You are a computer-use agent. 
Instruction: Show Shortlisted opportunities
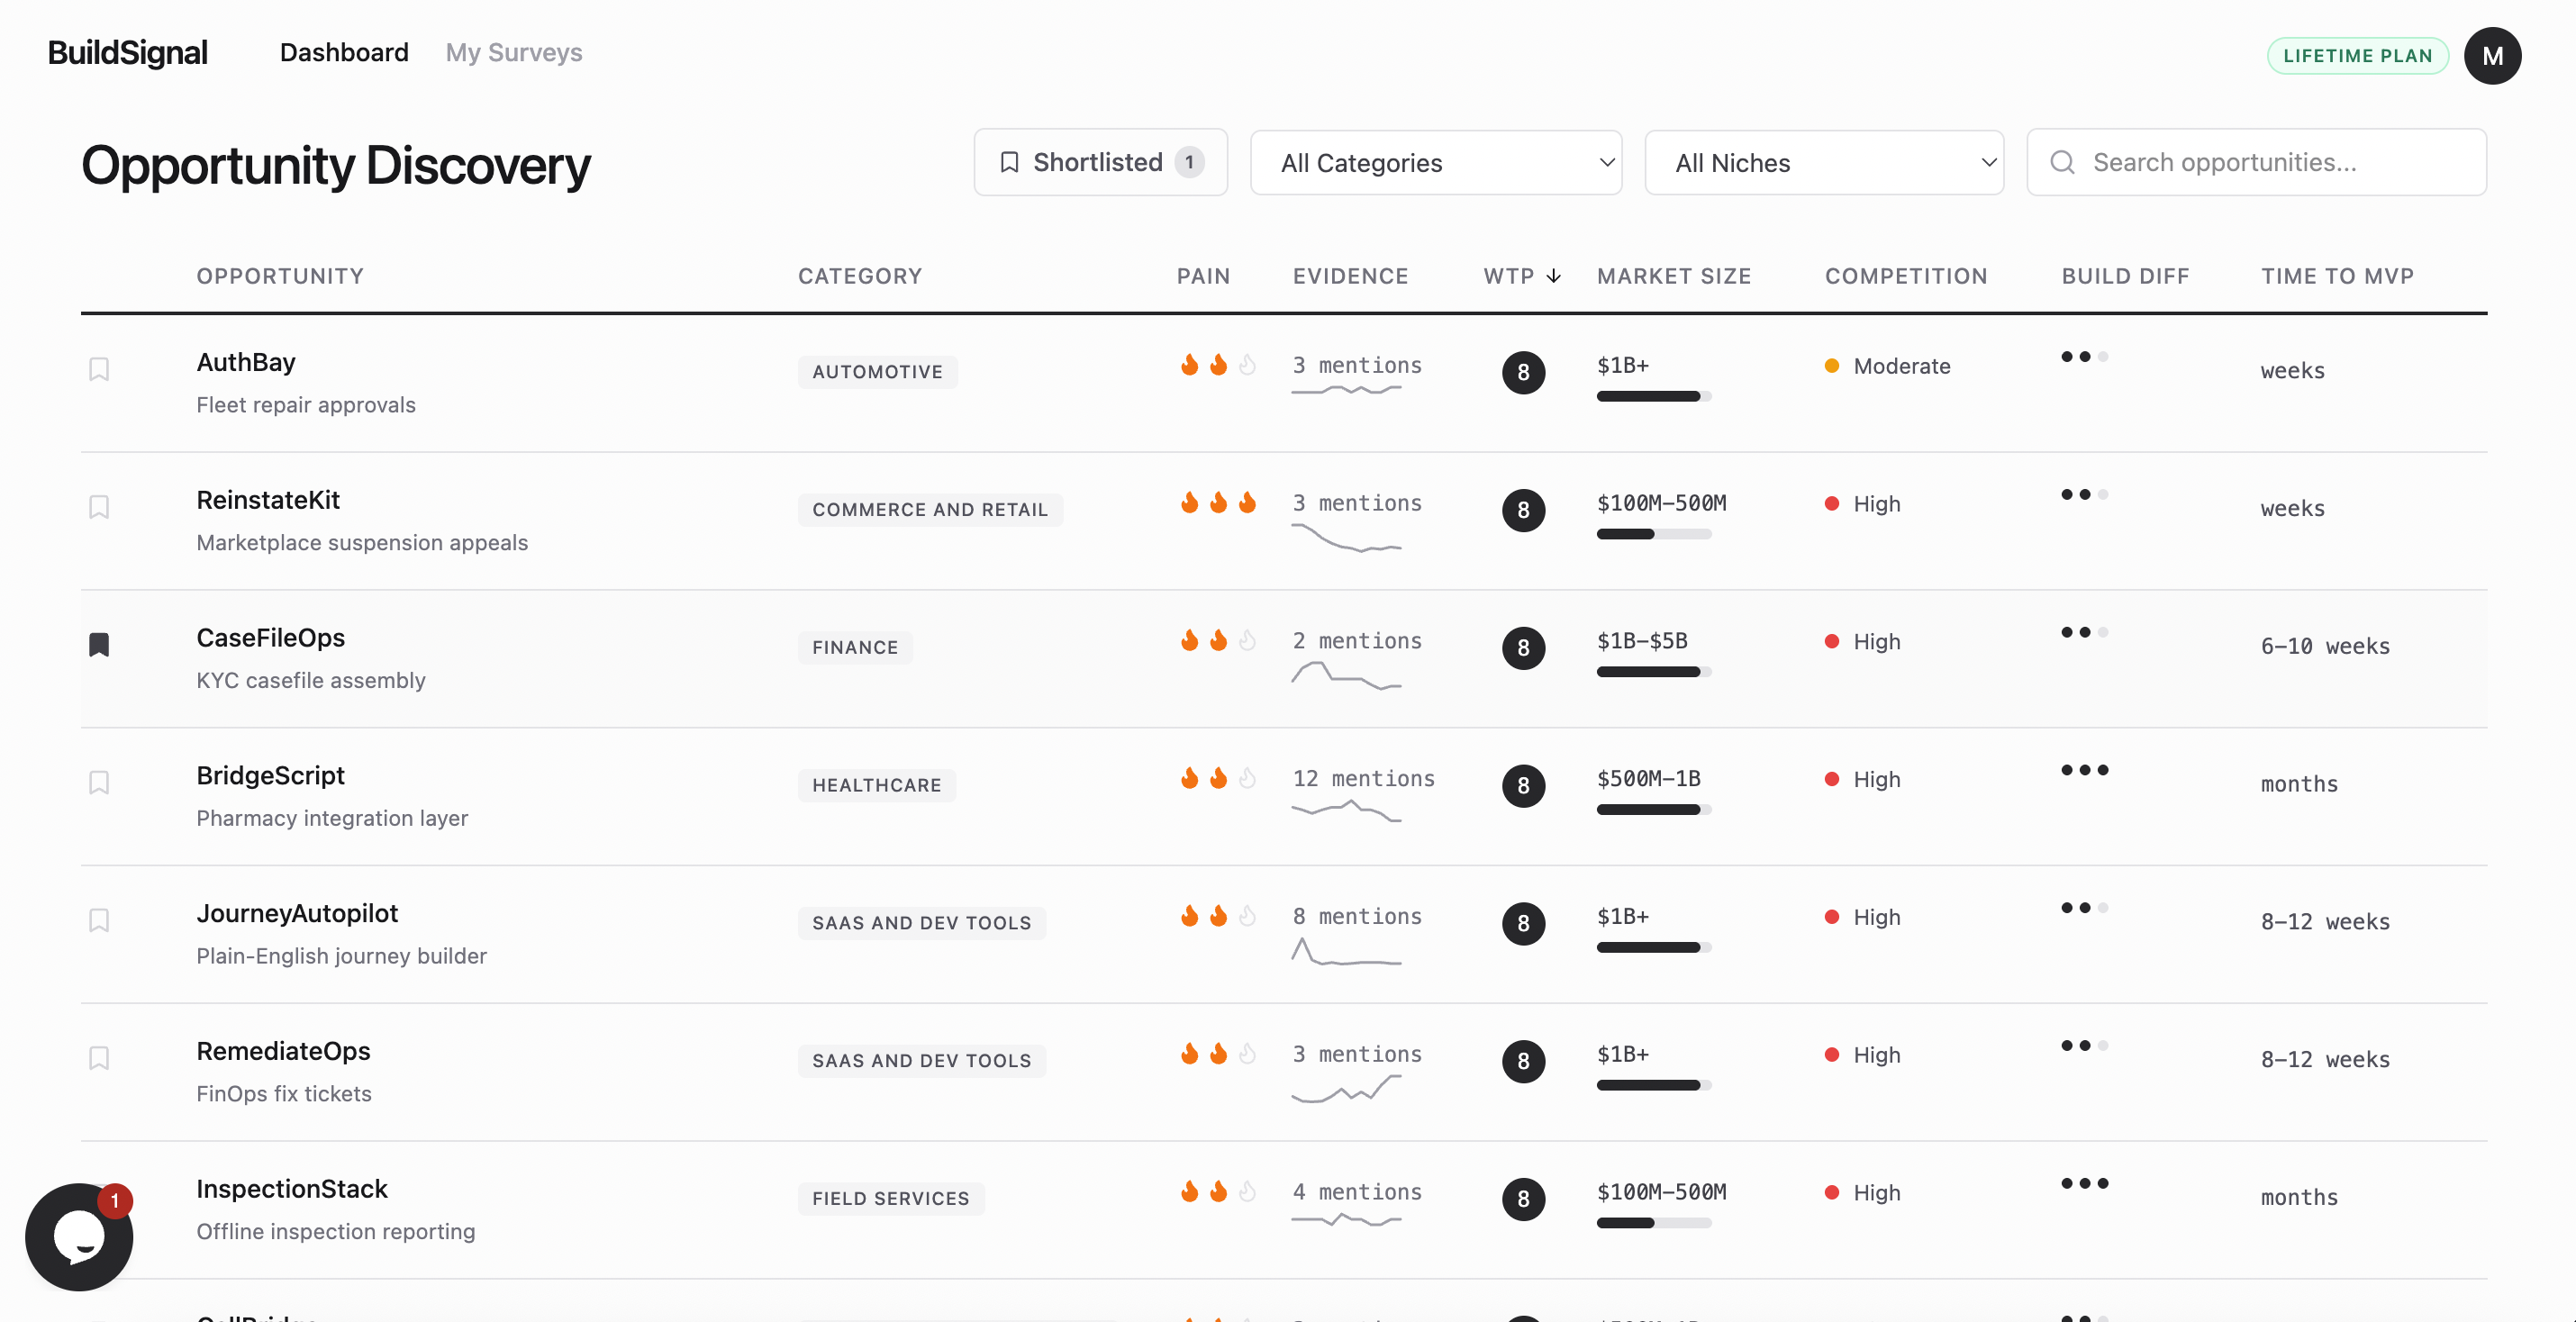tap(1100, 162)
